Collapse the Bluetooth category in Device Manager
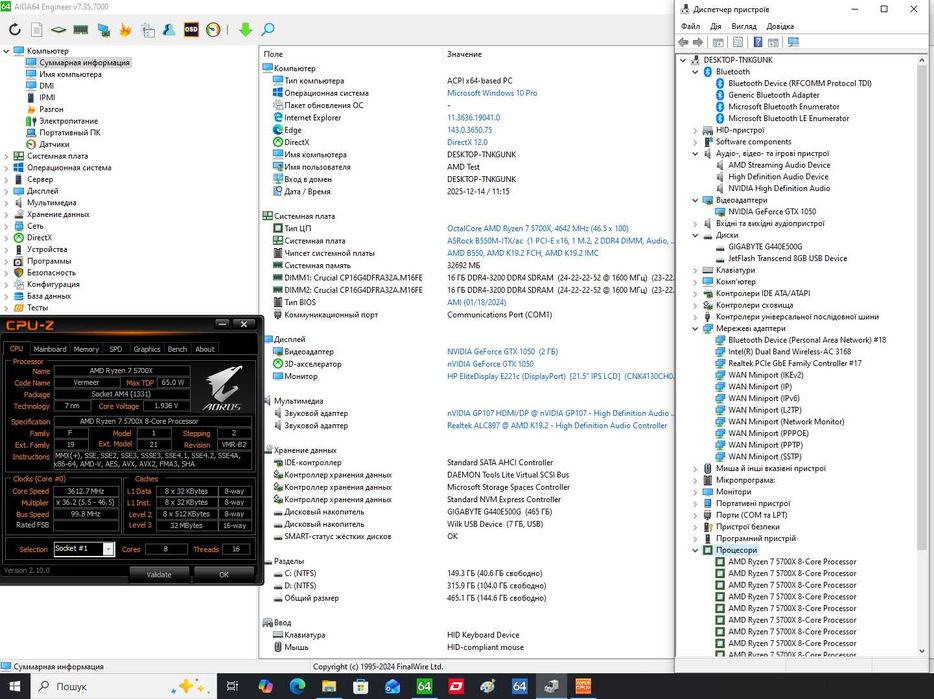The image size is (934, 699). [x=695, y=72]
